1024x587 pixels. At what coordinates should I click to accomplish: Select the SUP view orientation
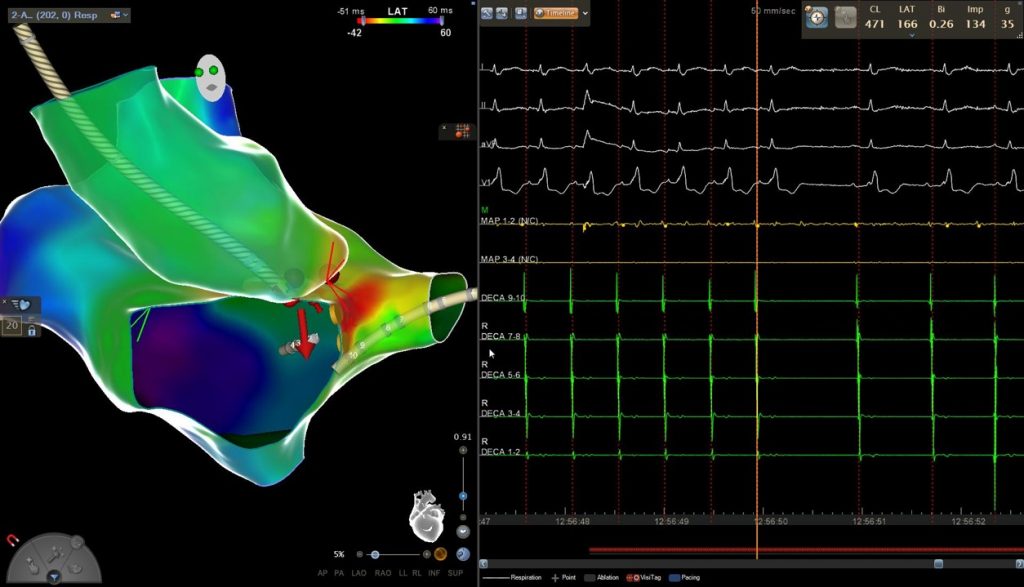(455, 573)
